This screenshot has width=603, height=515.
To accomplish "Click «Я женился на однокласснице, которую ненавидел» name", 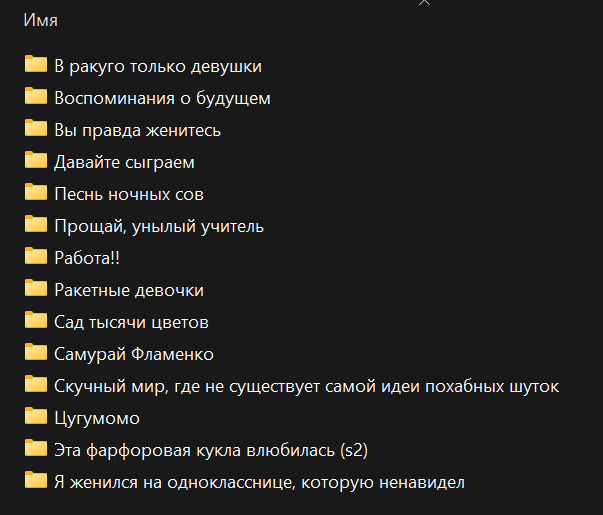I will pos(260,482).
